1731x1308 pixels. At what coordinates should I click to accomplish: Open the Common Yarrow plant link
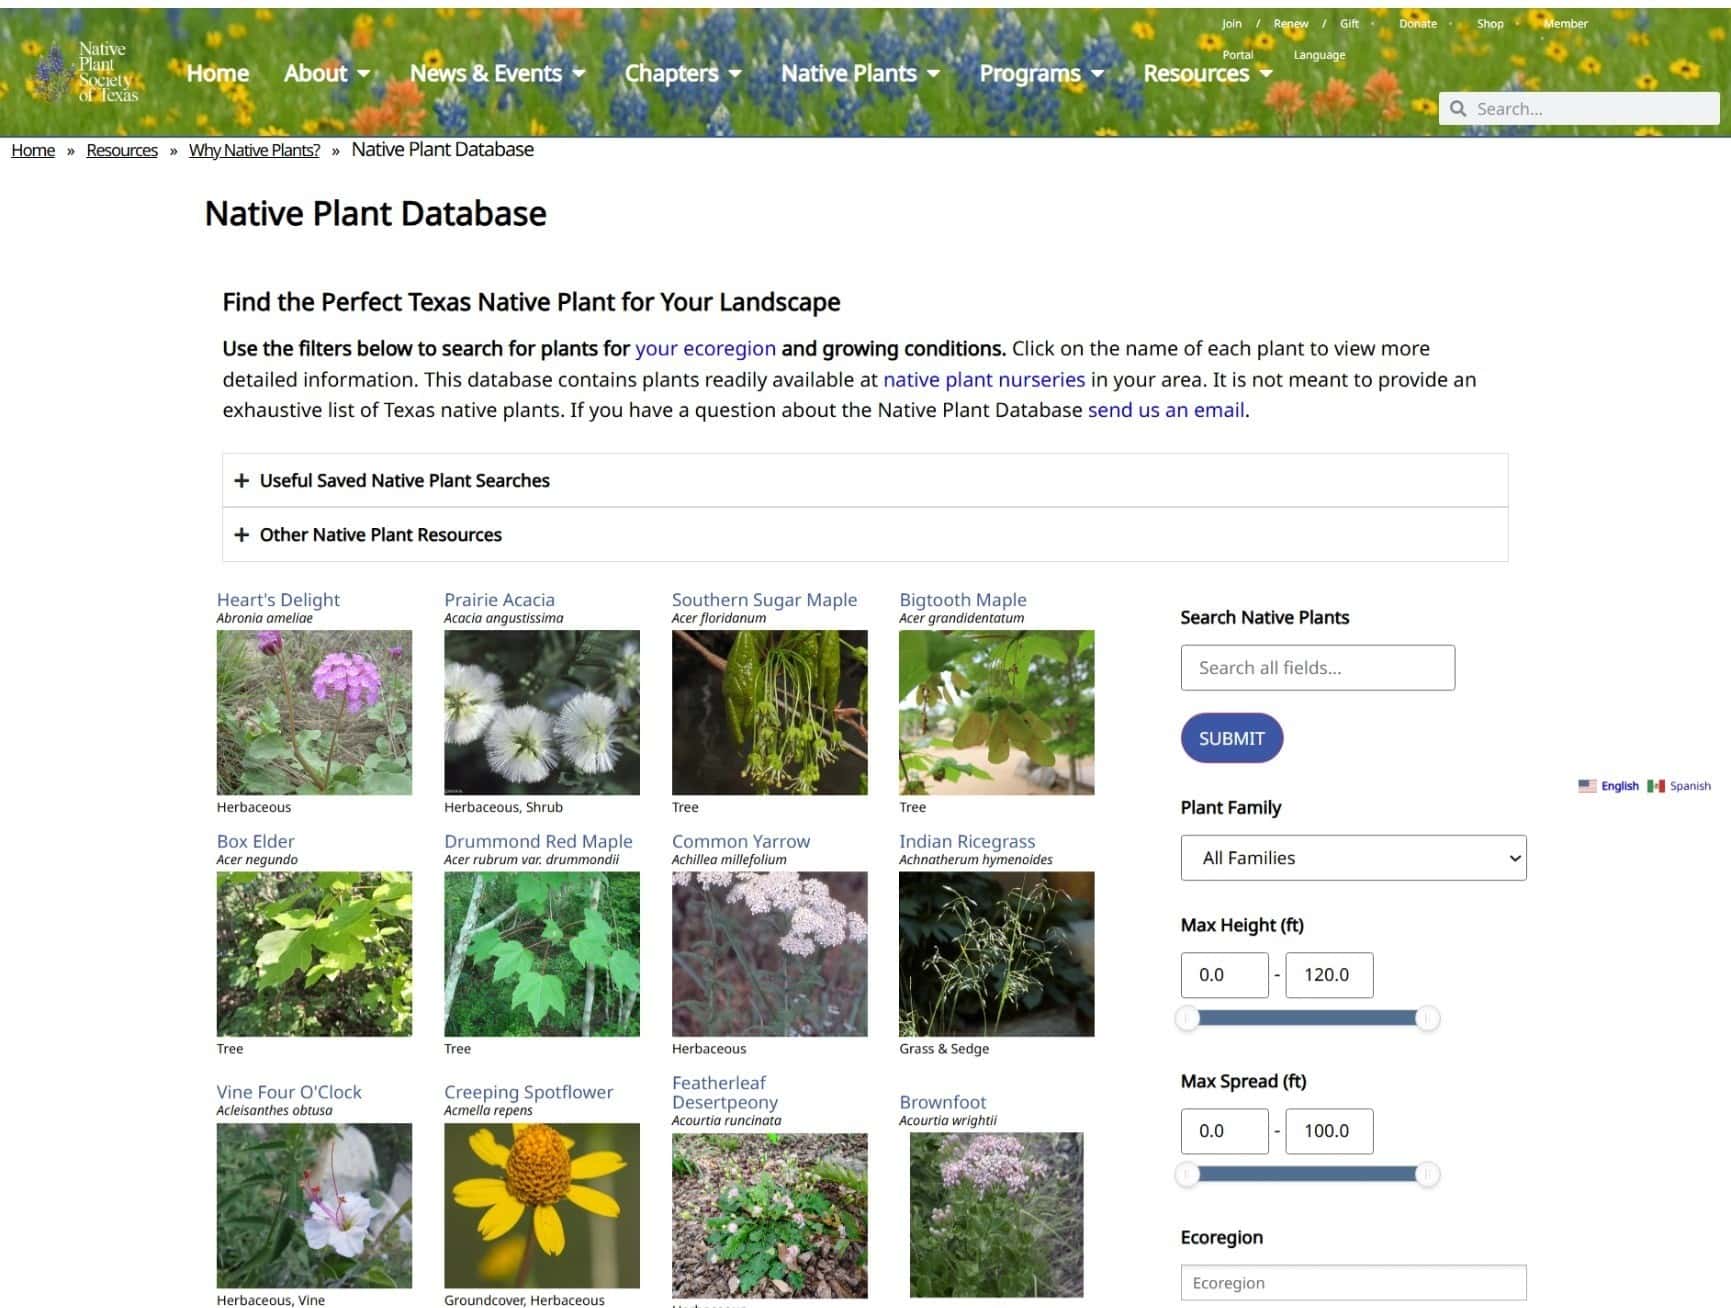(741, 841)
